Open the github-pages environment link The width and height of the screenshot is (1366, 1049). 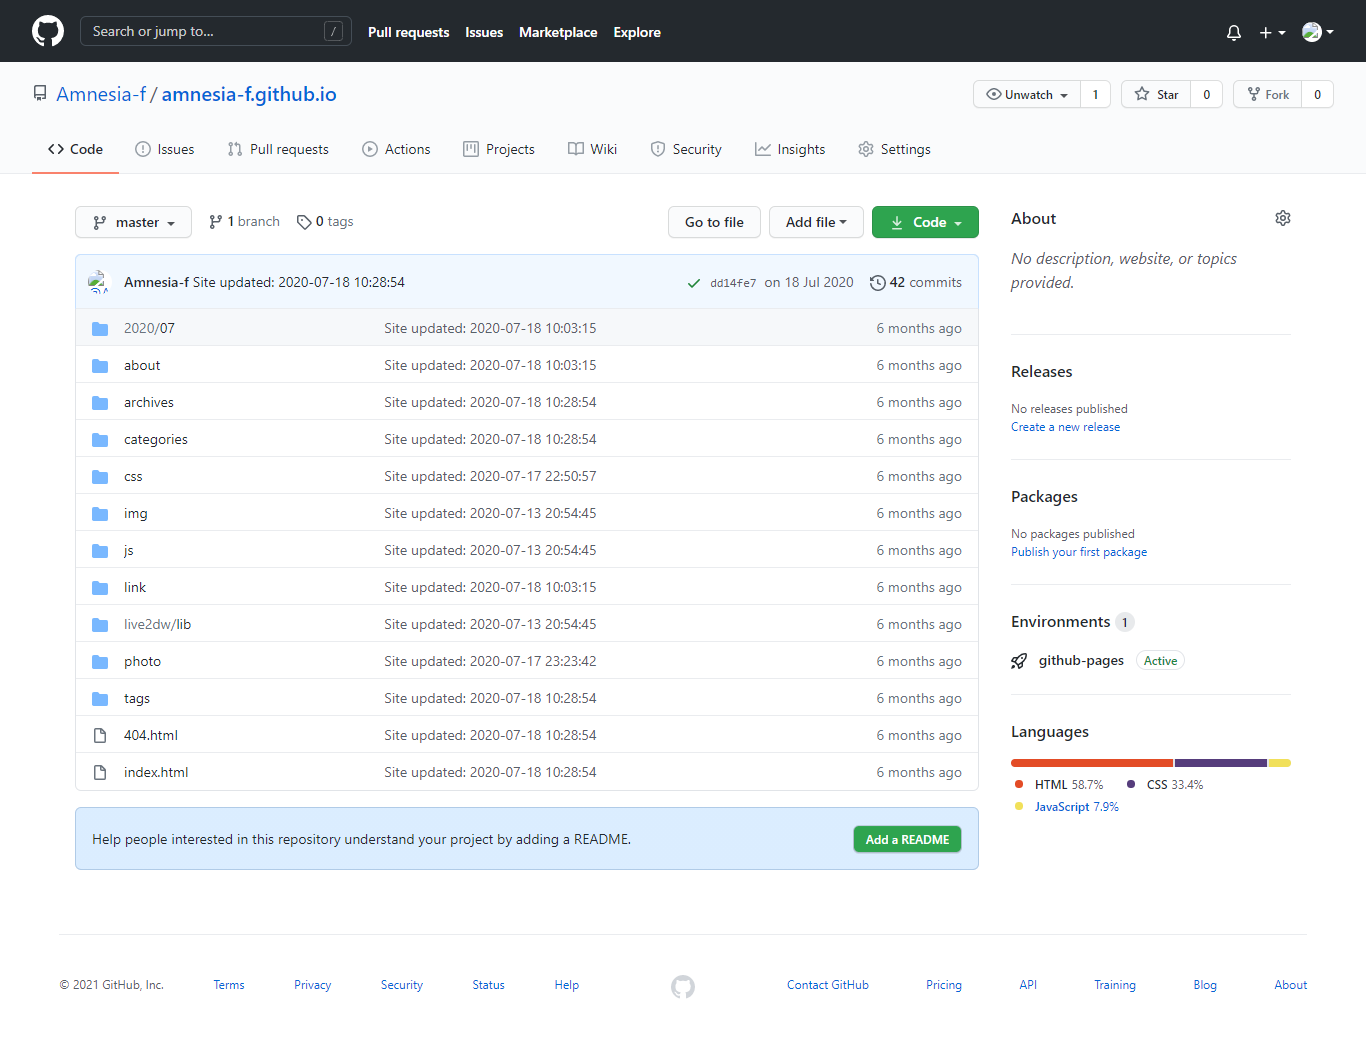point(1081,661)
